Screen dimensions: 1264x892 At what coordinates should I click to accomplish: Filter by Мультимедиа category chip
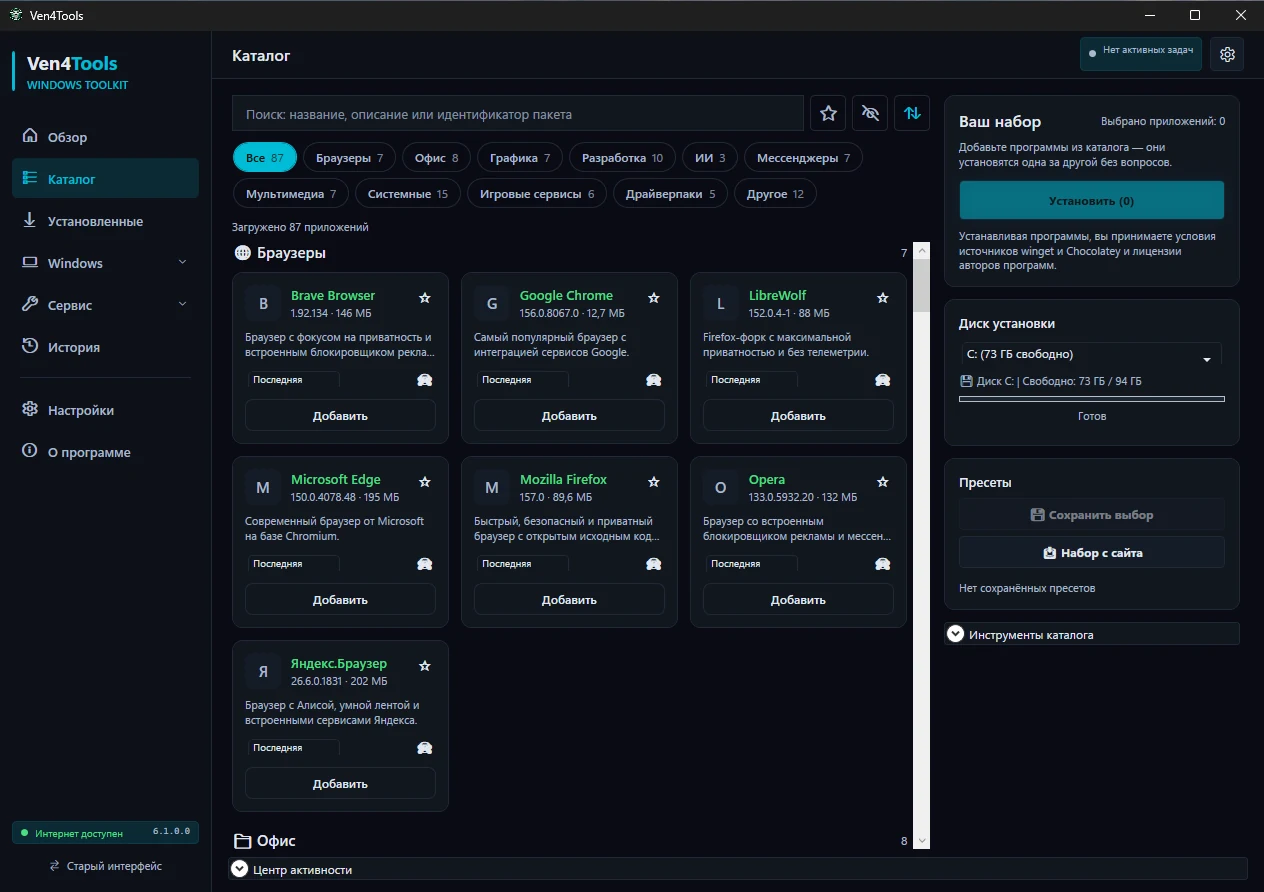click(x=291, y=194)
